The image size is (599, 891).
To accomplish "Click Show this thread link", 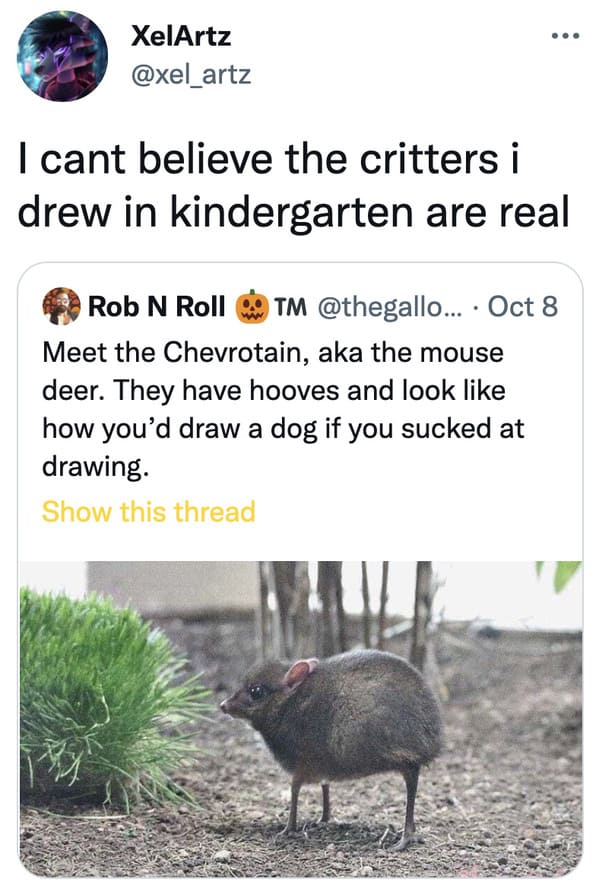I will coord(149,511).
